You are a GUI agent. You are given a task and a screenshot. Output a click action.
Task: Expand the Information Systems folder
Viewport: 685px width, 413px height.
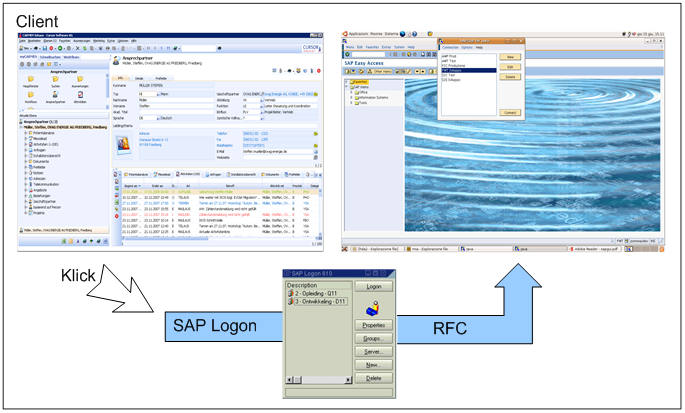coord(353,97)
